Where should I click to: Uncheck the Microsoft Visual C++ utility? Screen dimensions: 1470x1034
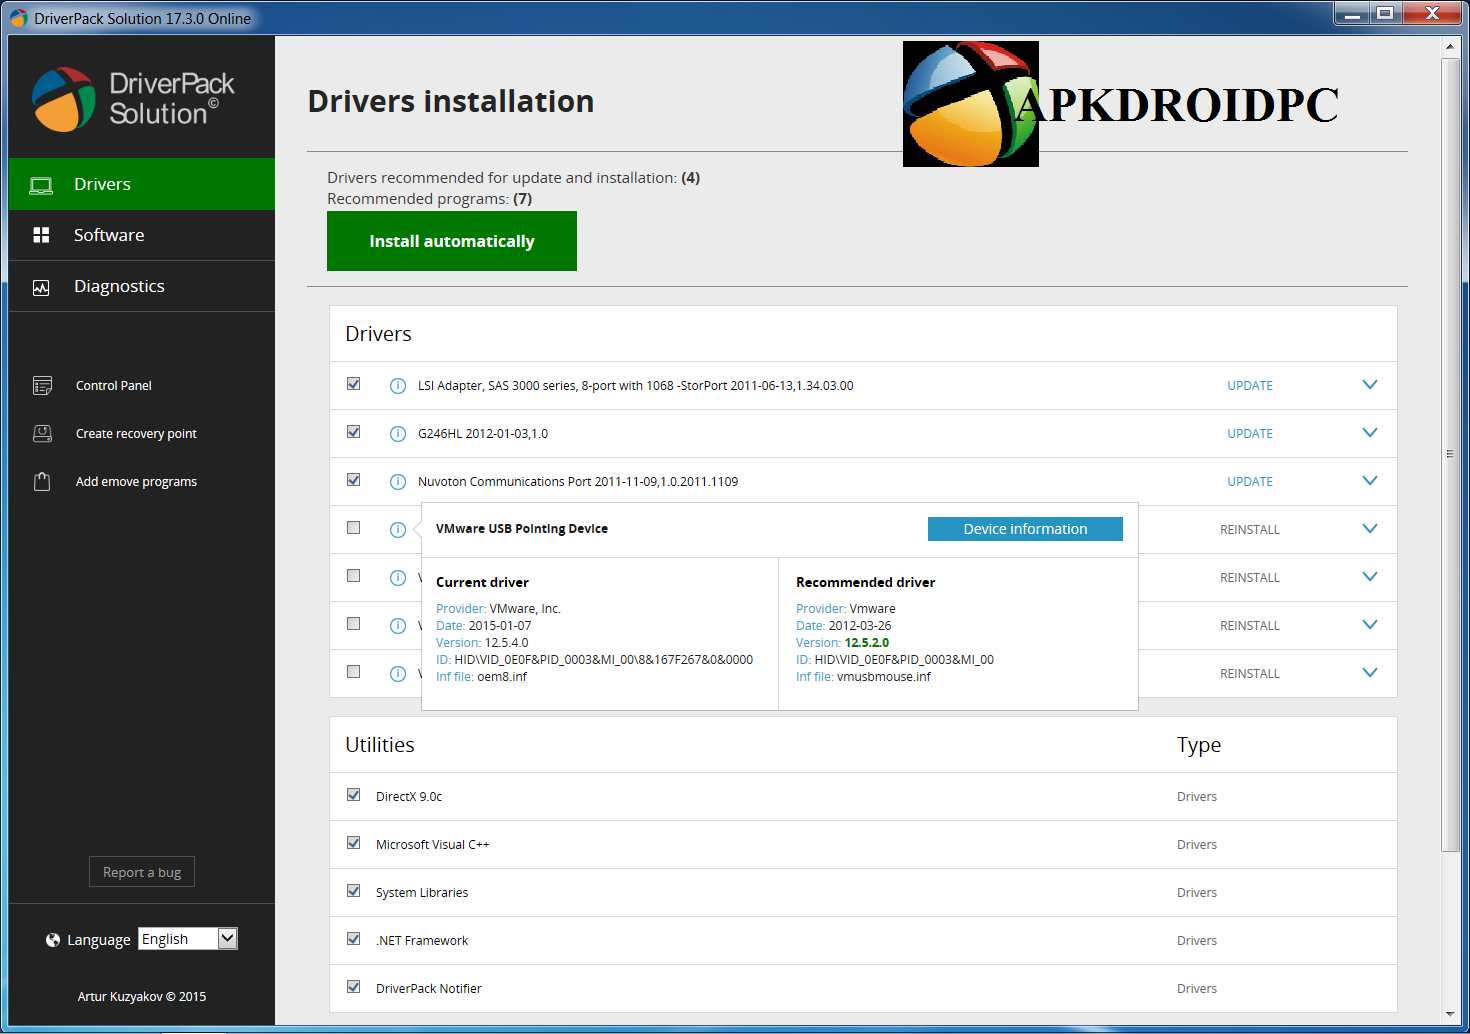tap(353, 843)
